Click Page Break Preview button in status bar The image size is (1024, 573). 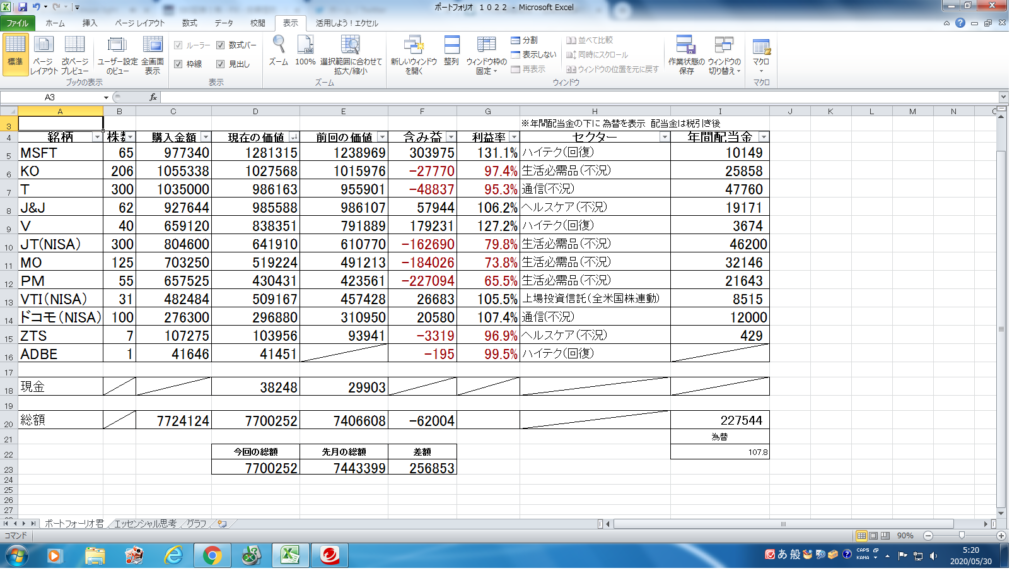pyautogui.click(x=885, y=536)
